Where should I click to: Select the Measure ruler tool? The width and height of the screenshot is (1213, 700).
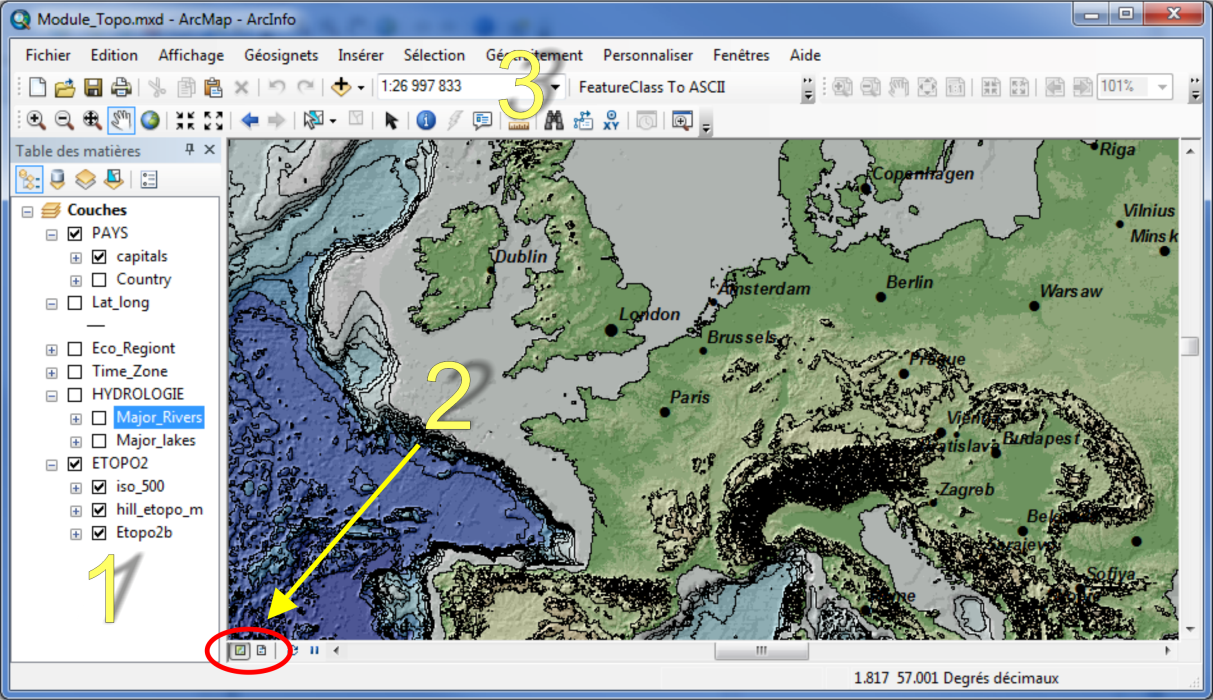518,121
